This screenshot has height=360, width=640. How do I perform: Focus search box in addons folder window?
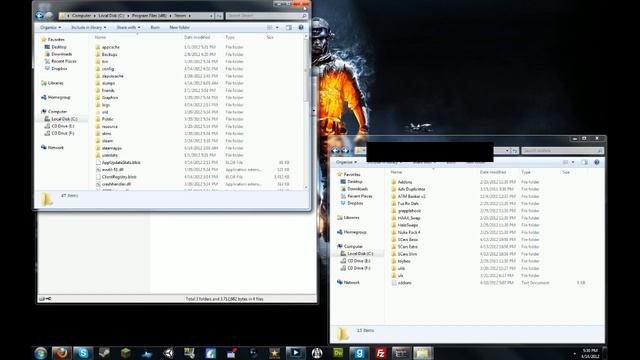coord(562,151)
